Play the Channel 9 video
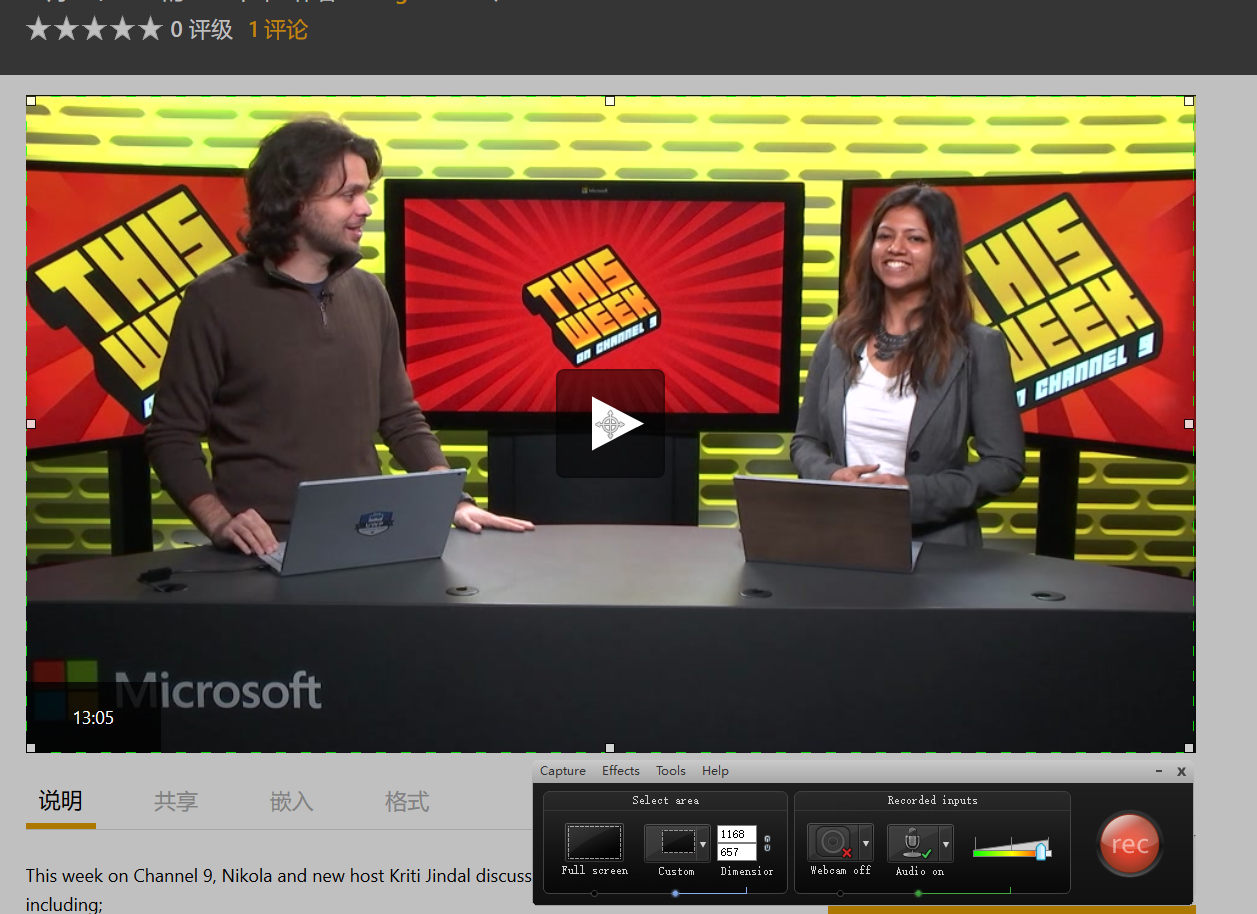 click(610, 424)
